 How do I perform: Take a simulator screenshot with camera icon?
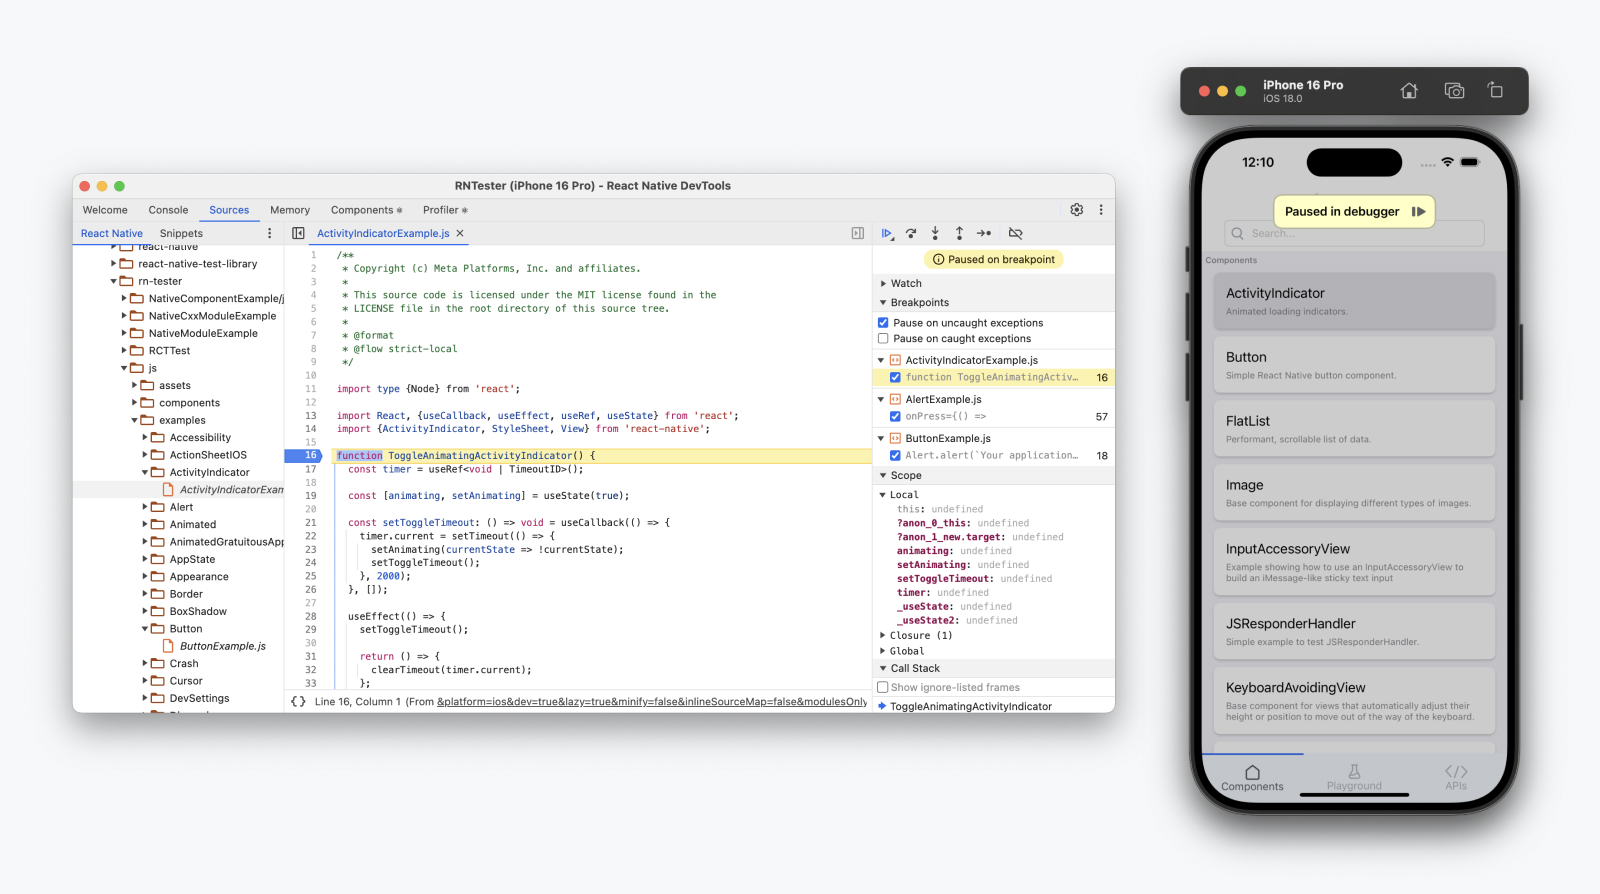point(1454,91)
